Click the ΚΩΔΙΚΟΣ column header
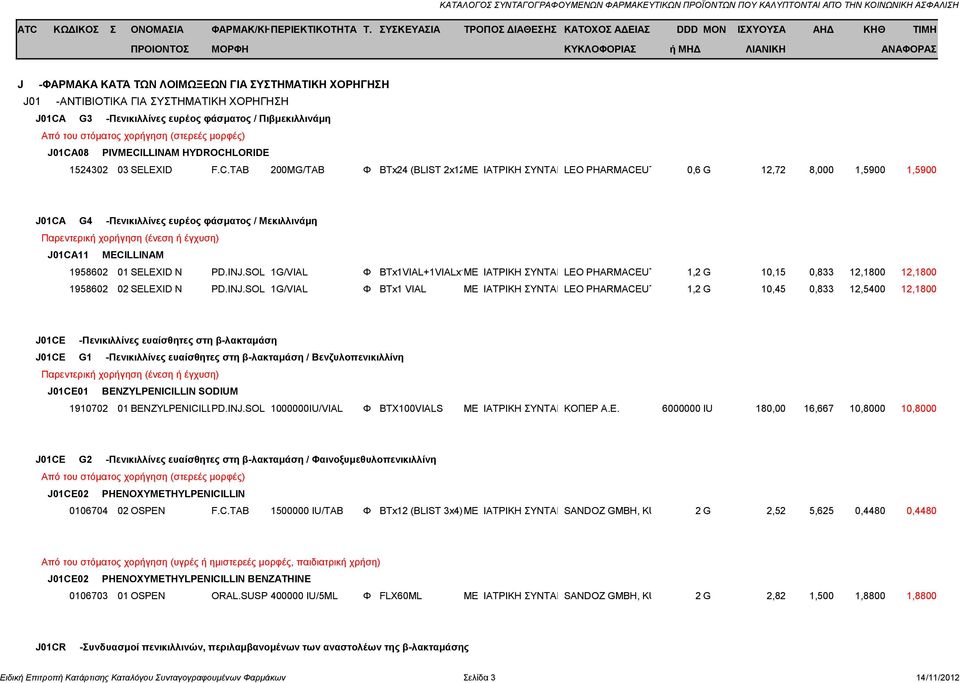Screen dimensions: 960x683 pos(76,29)
